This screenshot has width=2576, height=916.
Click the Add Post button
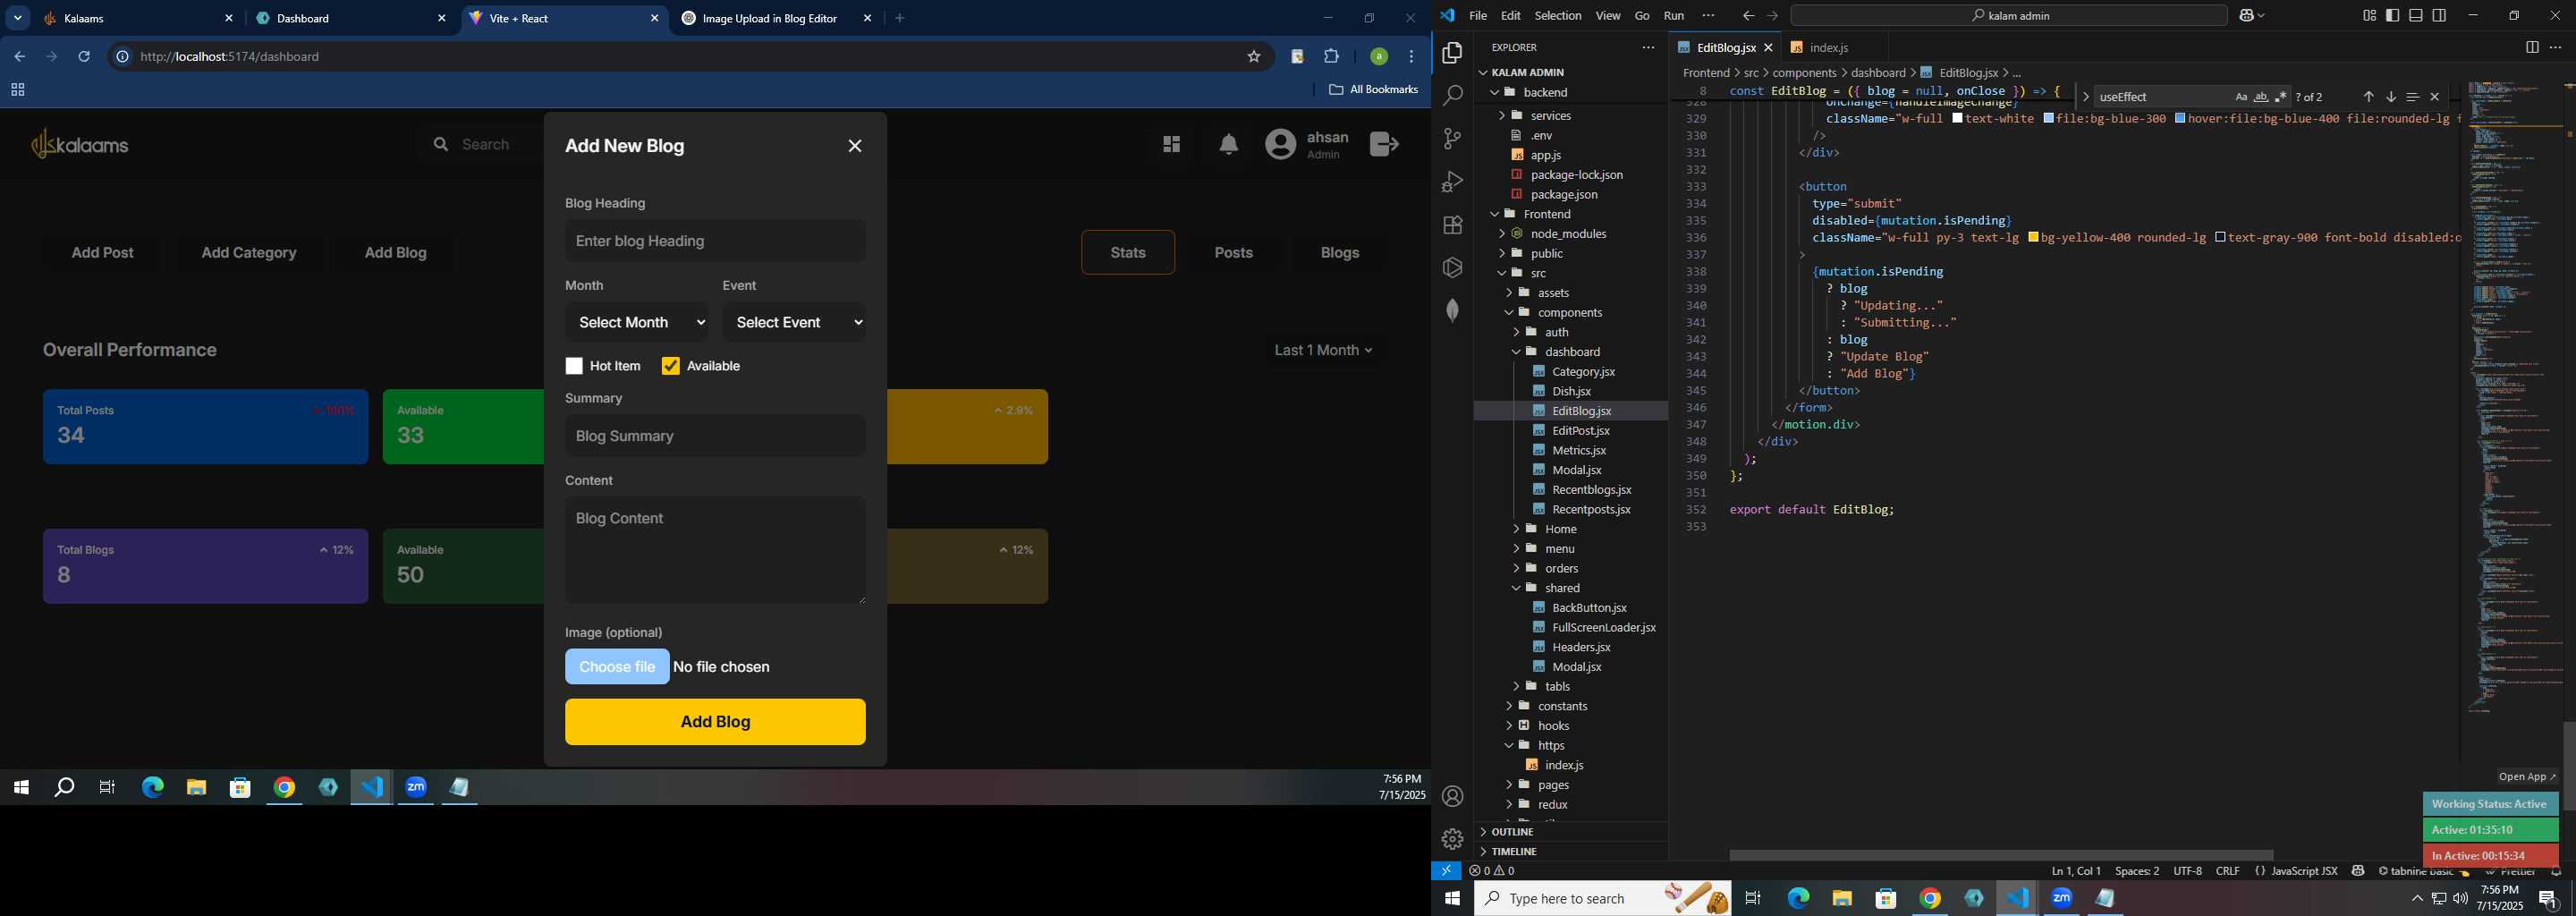coord(103,253)
